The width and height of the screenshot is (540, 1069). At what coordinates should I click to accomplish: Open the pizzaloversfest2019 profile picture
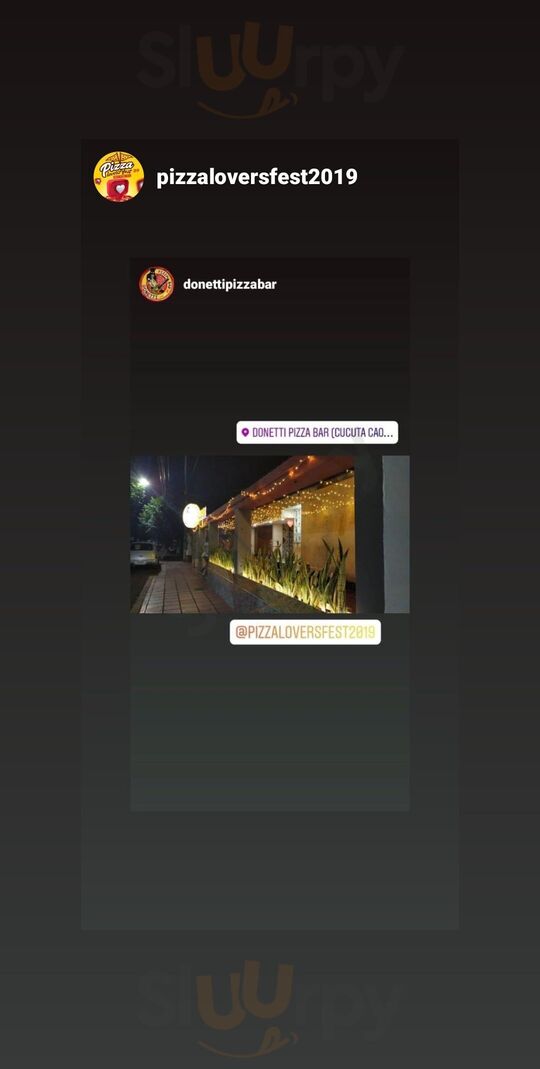click(x=119, y=177)
